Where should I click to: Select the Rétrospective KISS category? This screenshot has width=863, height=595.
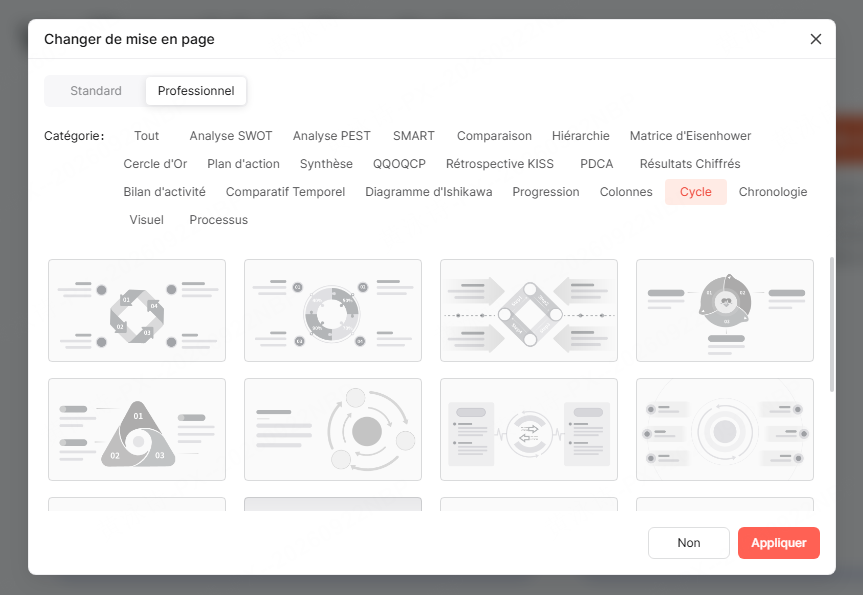500,164
